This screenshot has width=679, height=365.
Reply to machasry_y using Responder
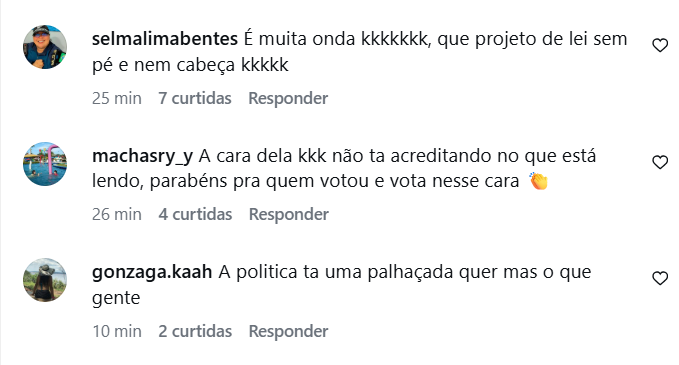(x=289, y=214)
